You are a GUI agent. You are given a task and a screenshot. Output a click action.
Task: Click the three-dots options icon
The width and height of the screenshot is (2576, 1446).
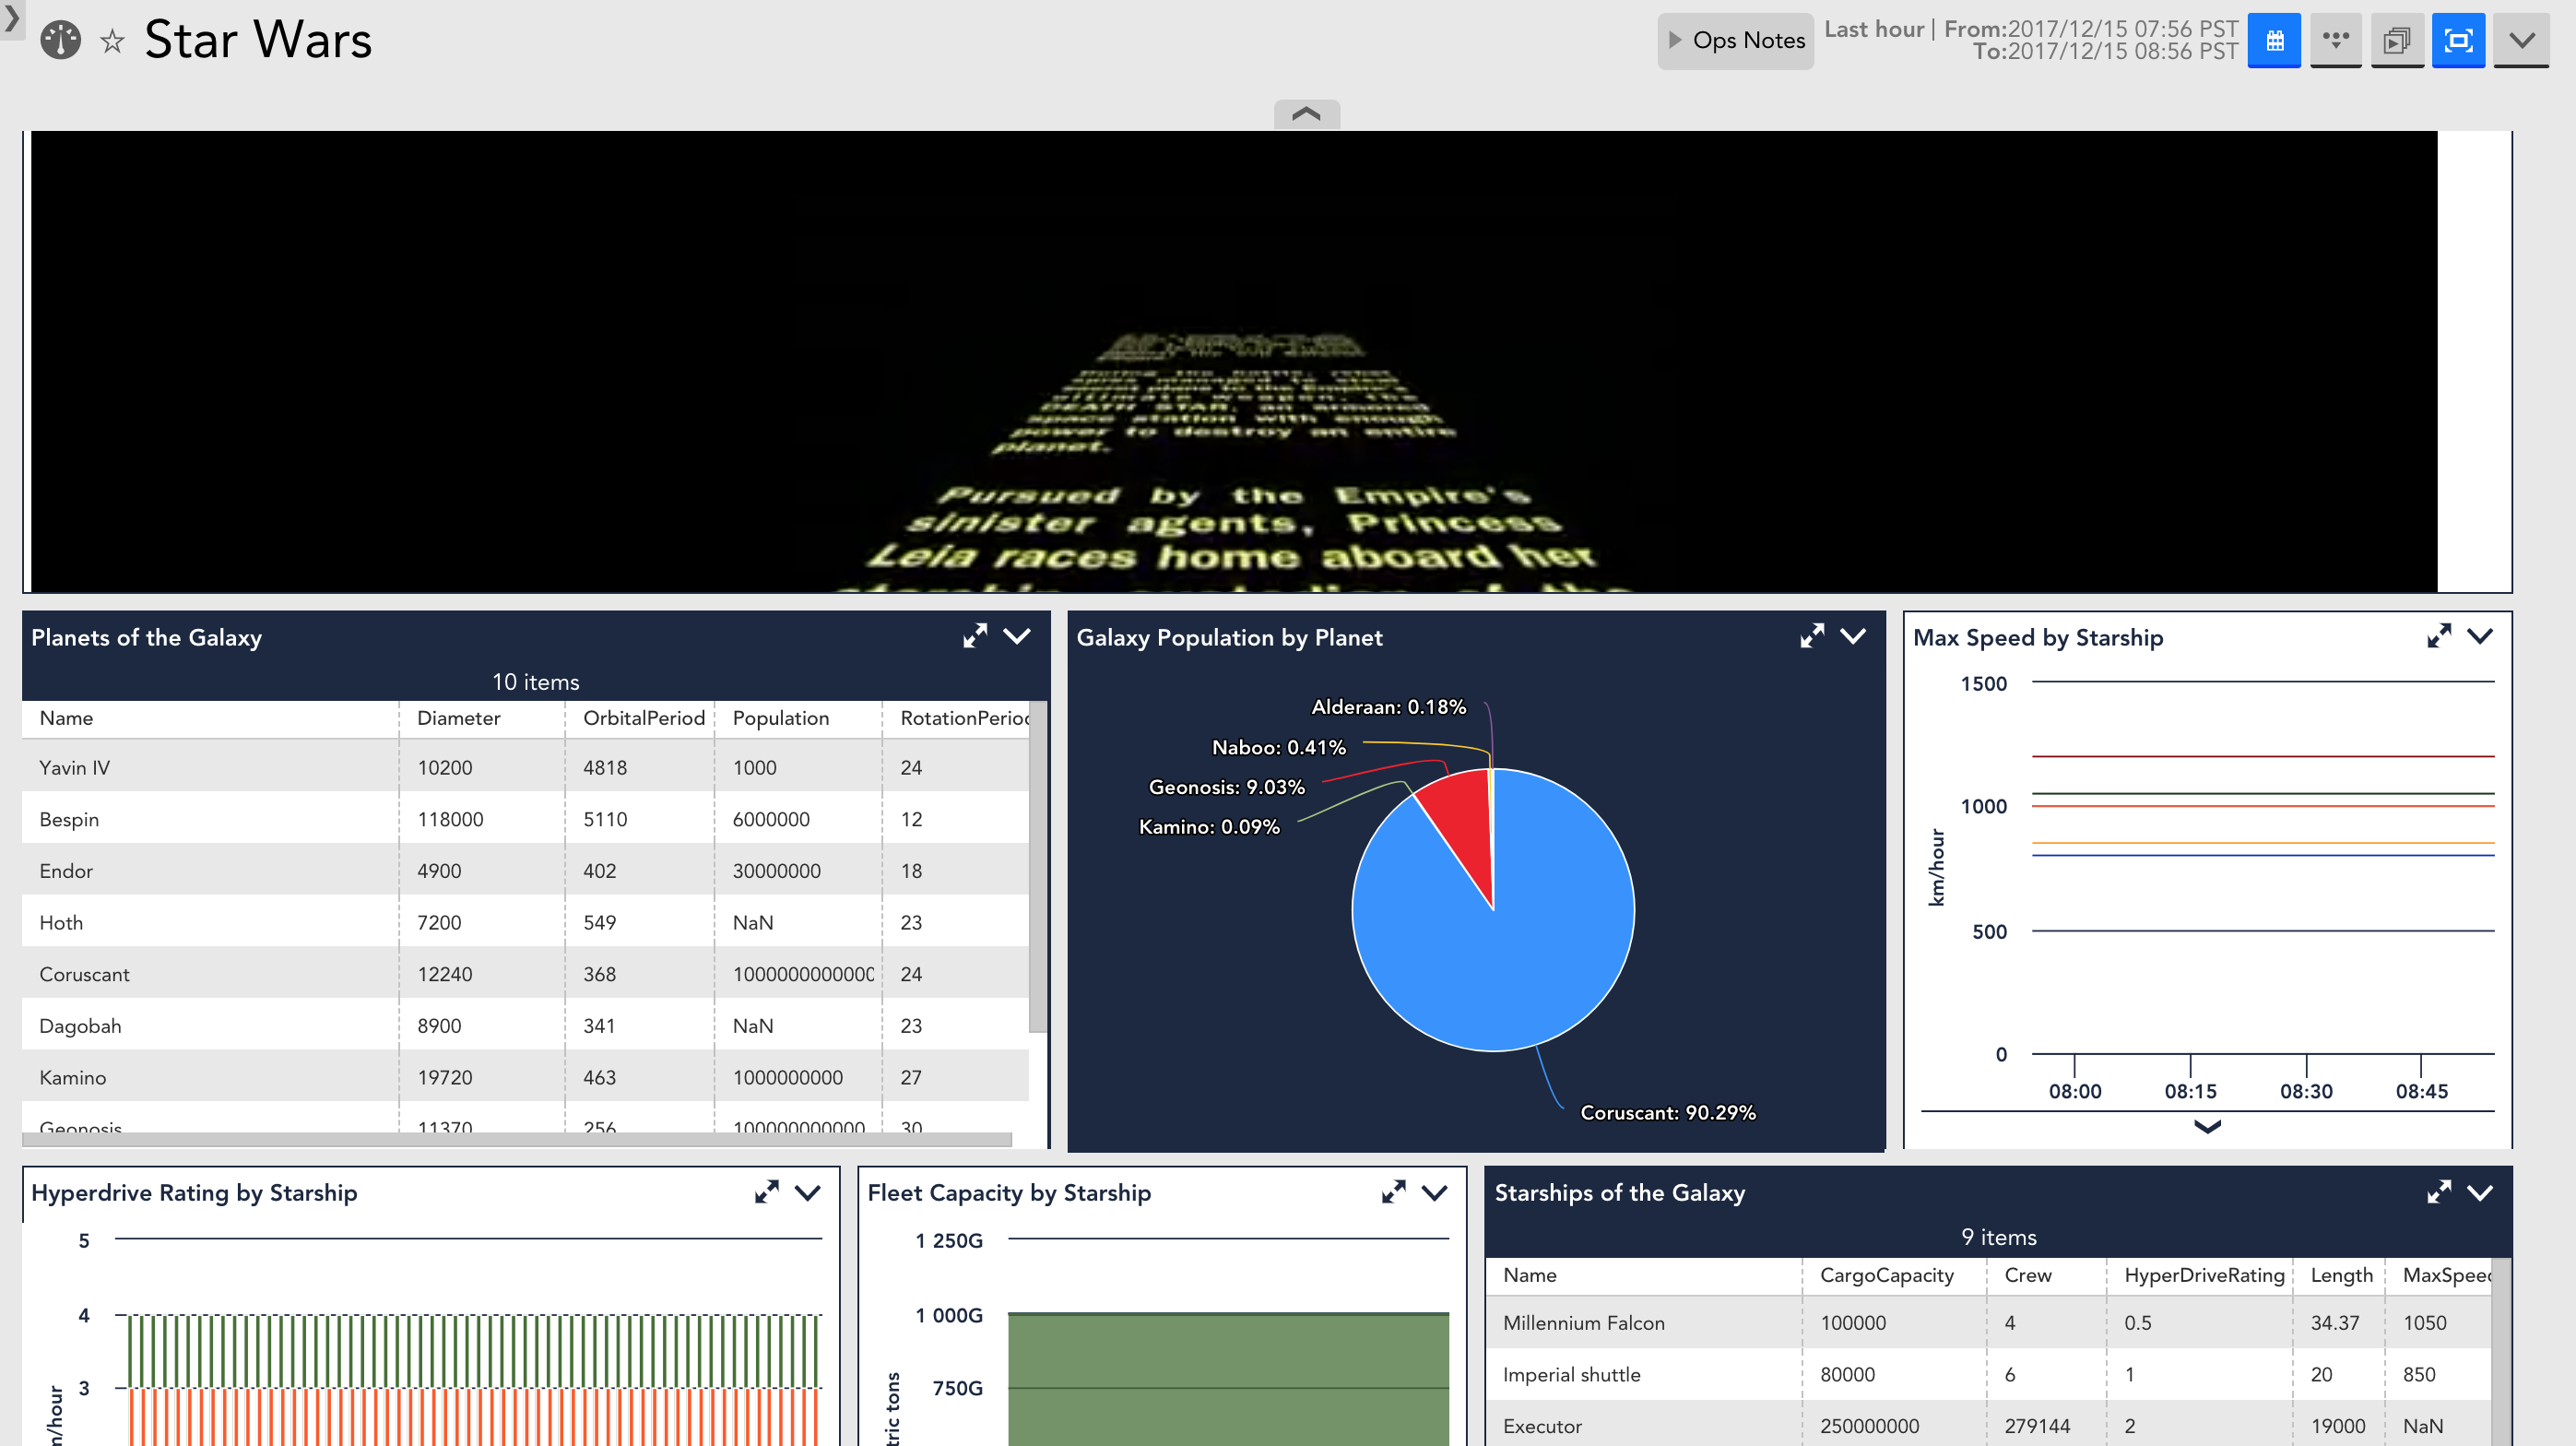tap(2336, 41)
